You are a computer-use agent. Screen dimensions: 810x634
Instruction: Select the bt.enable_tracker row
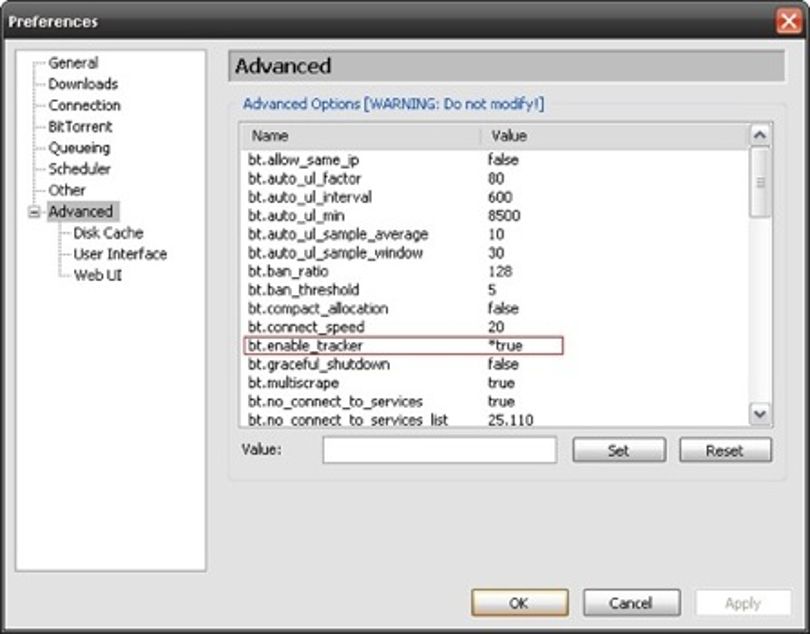403,345
